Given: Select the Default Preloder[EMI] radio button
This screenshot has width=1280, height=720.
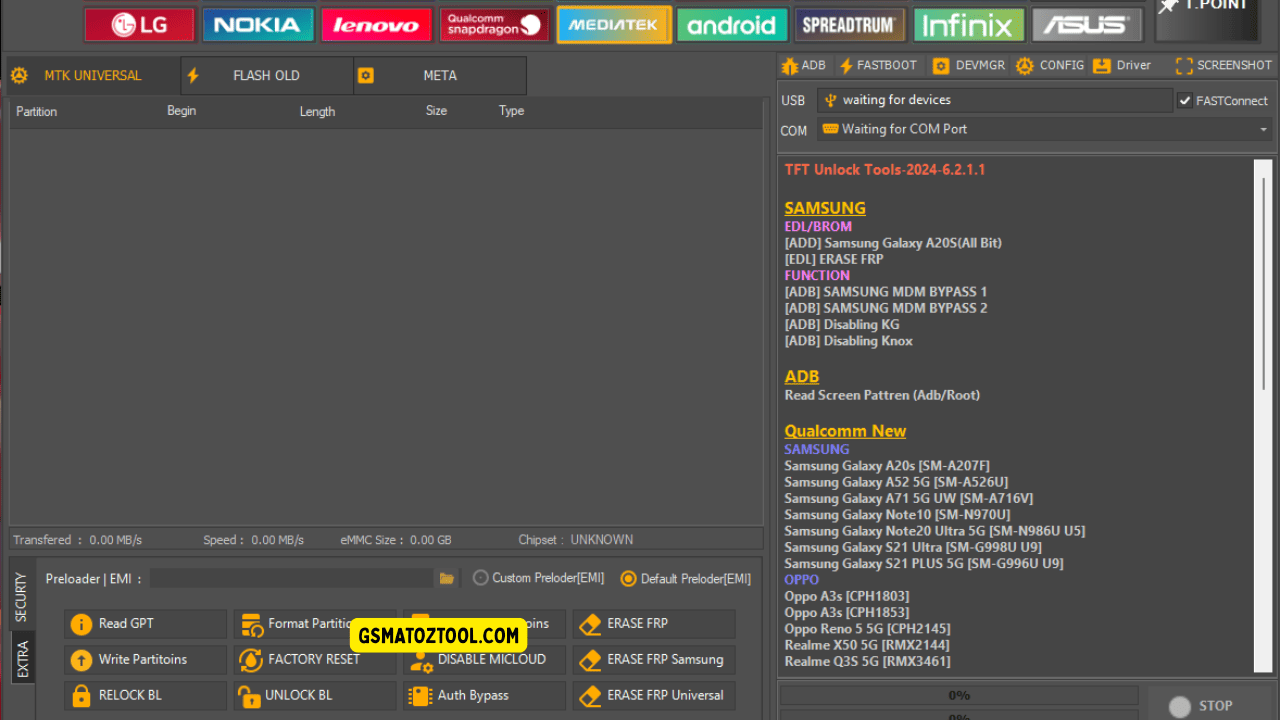Looking at the screenshot, I should (628, 578).
